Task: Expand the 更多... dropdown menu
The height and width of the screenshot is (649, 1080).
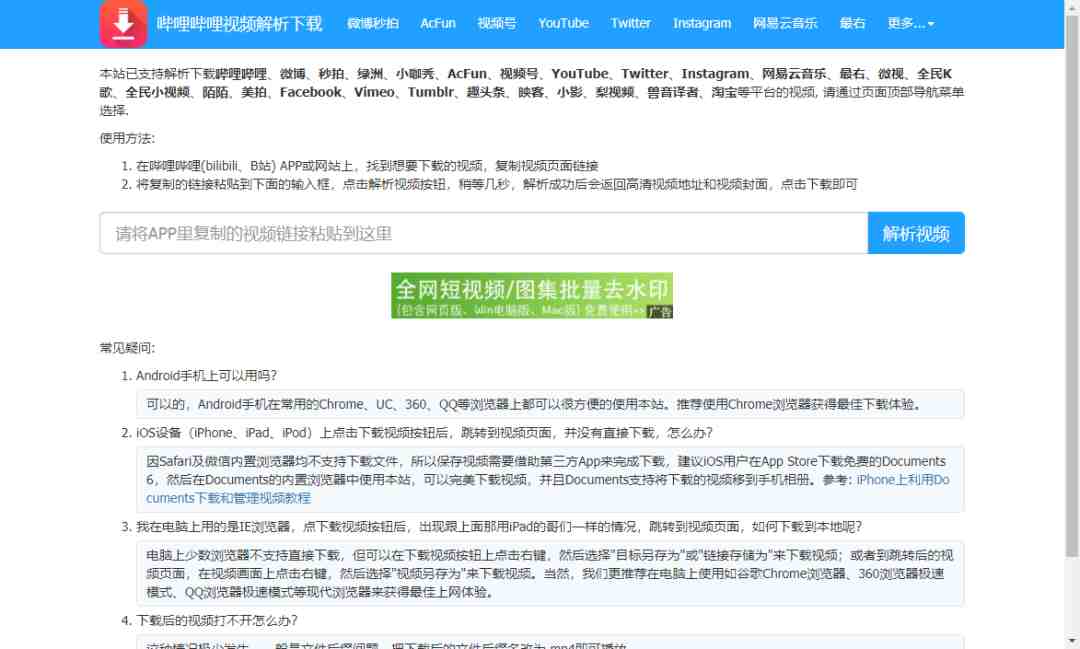Action: point(911,23)
